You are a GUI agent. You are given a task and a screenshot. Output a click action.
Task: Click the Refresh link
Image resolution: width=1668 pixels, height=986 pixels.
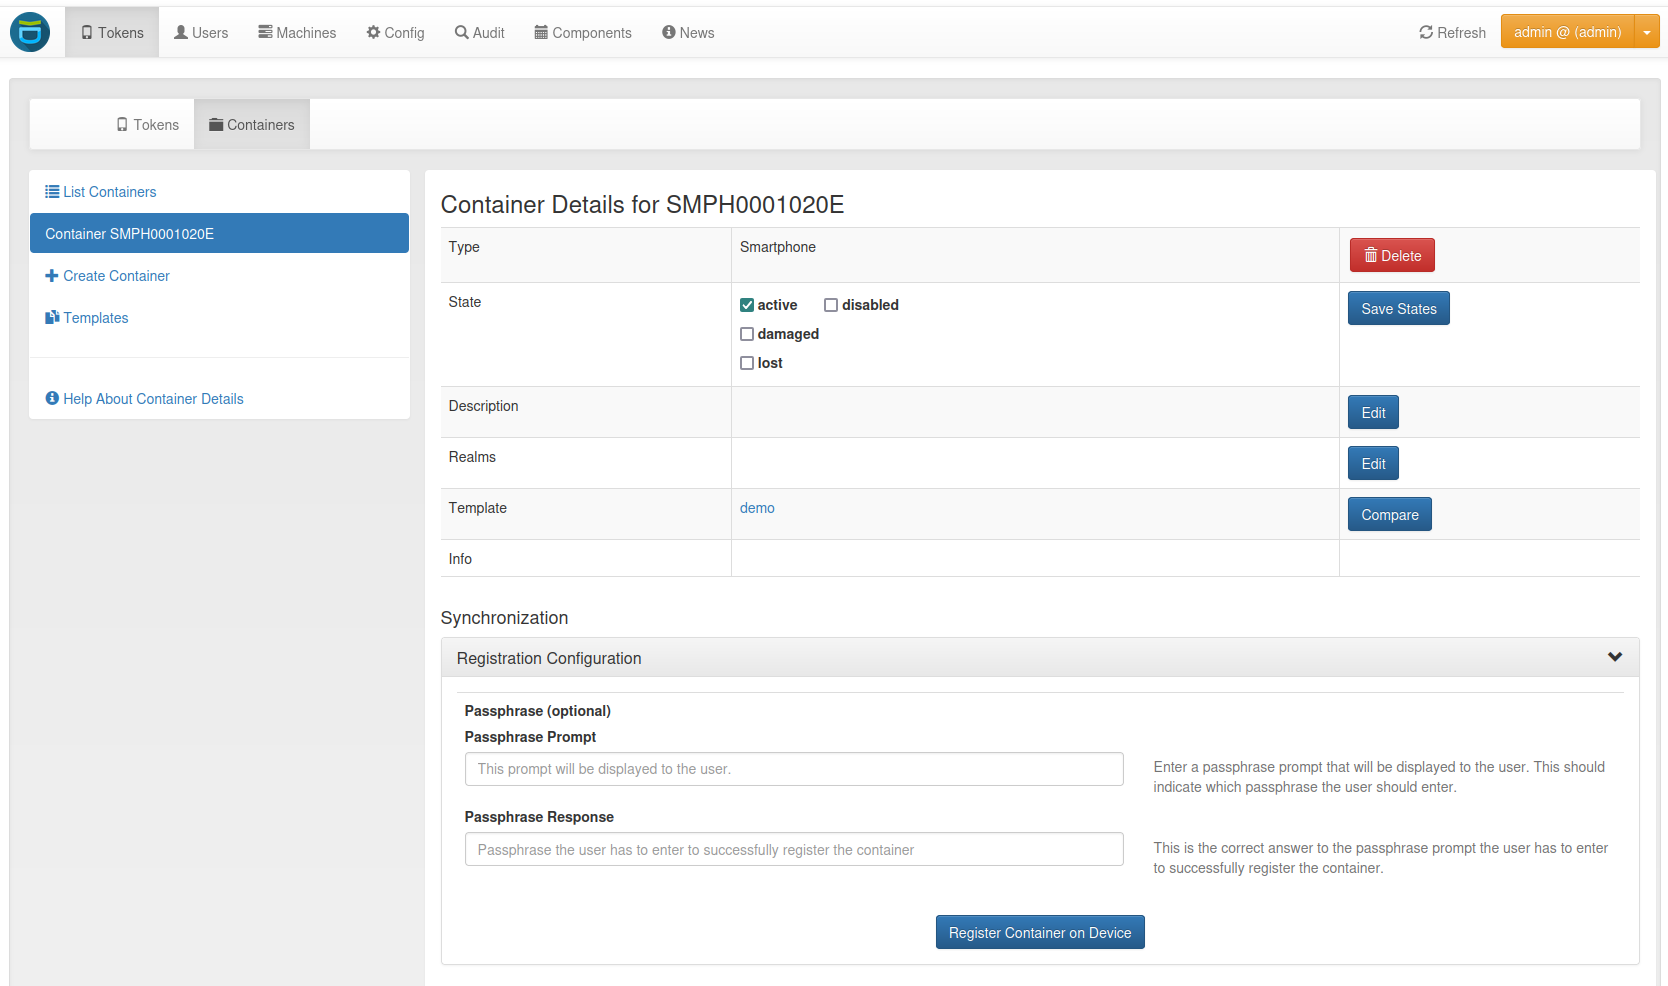[x=1452, y=32]
